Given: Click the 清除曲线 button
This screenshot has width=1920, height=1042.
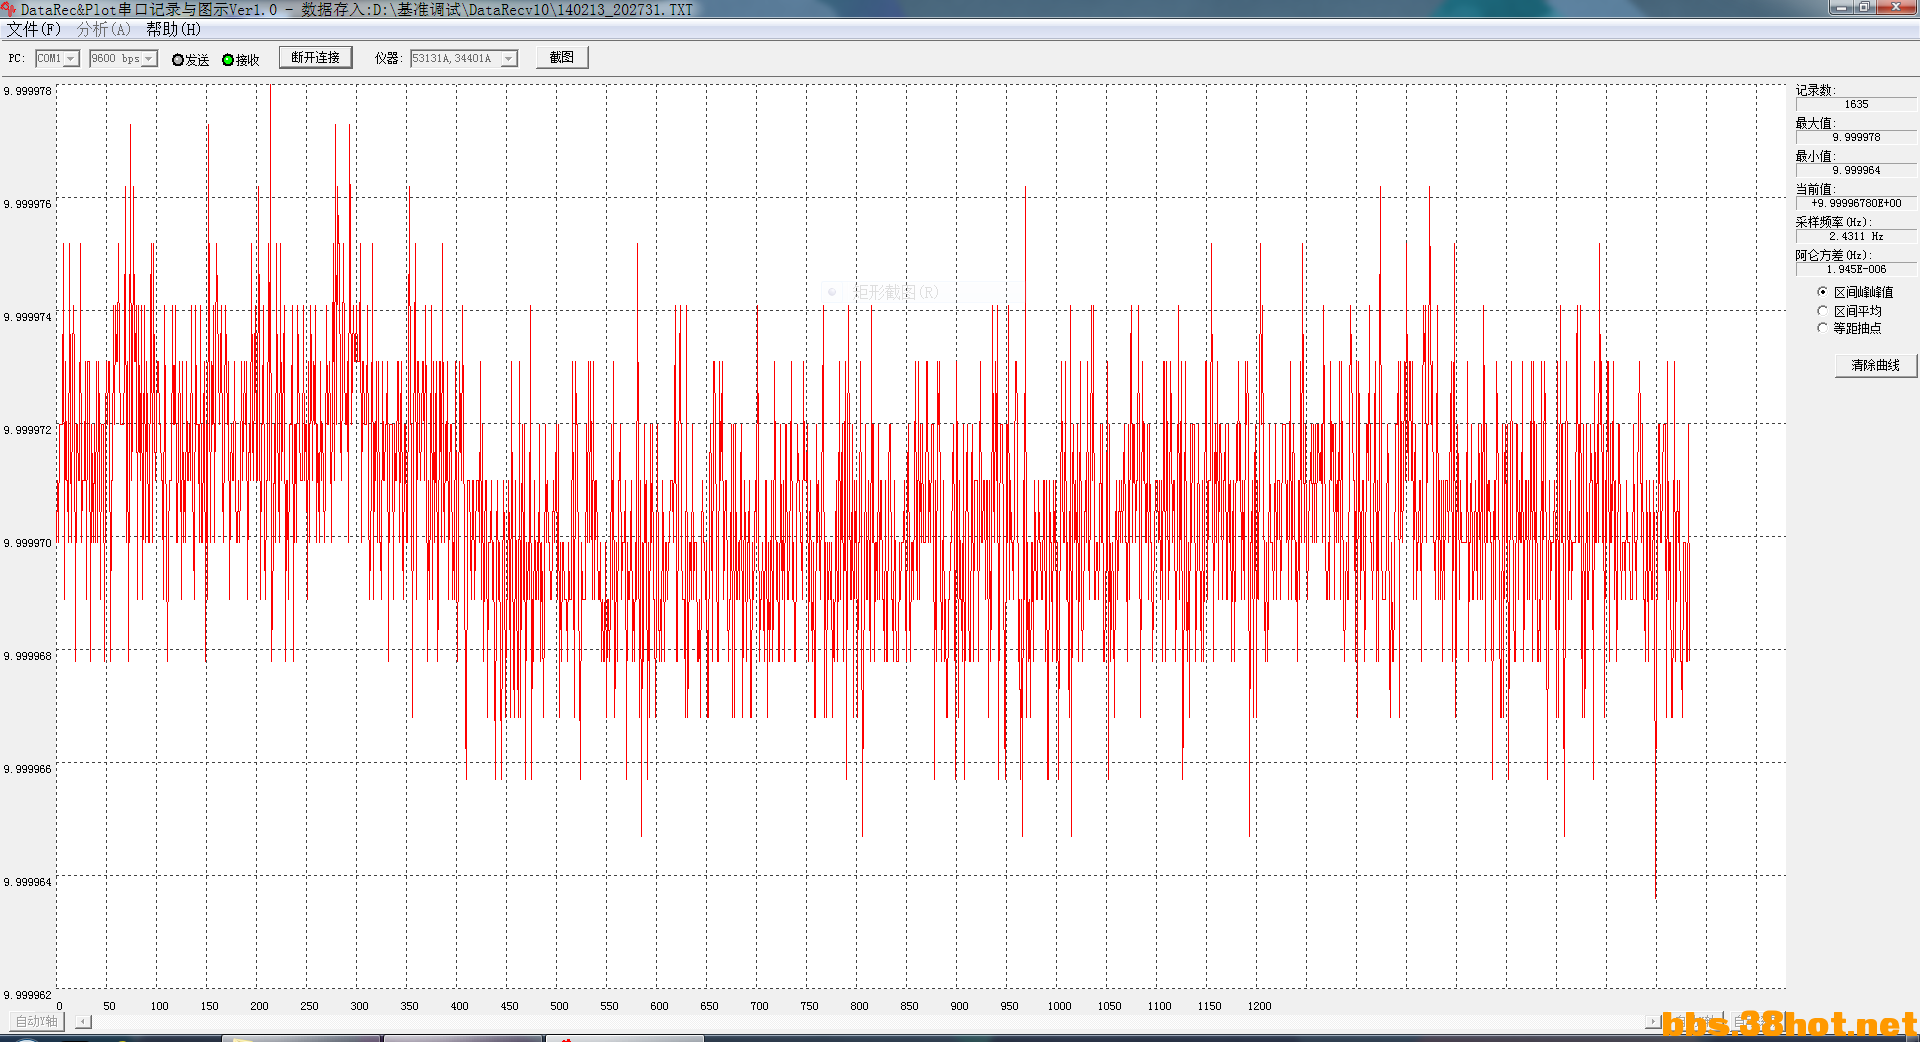Looking at the screenshot, I should coord(1875,366).
